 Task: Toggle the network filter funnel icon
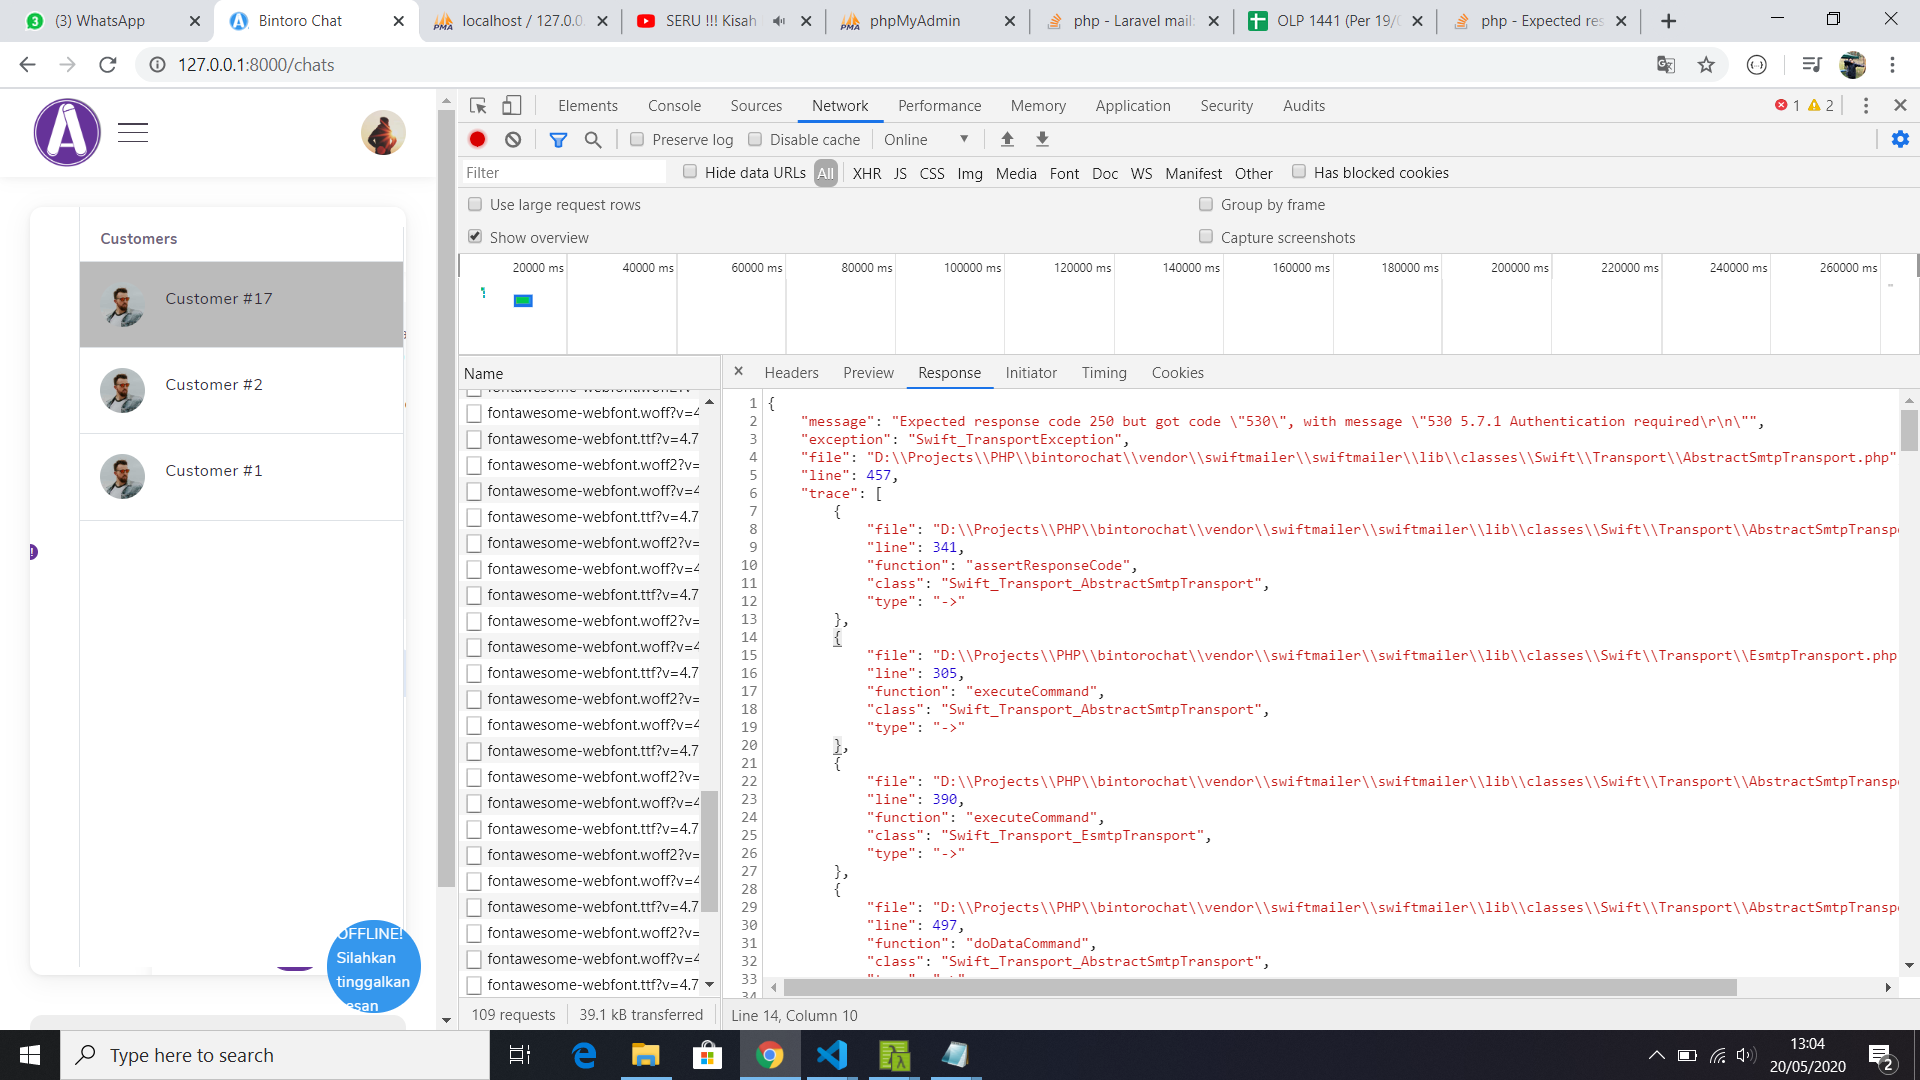pyautogui.click(x=558, y=140)
